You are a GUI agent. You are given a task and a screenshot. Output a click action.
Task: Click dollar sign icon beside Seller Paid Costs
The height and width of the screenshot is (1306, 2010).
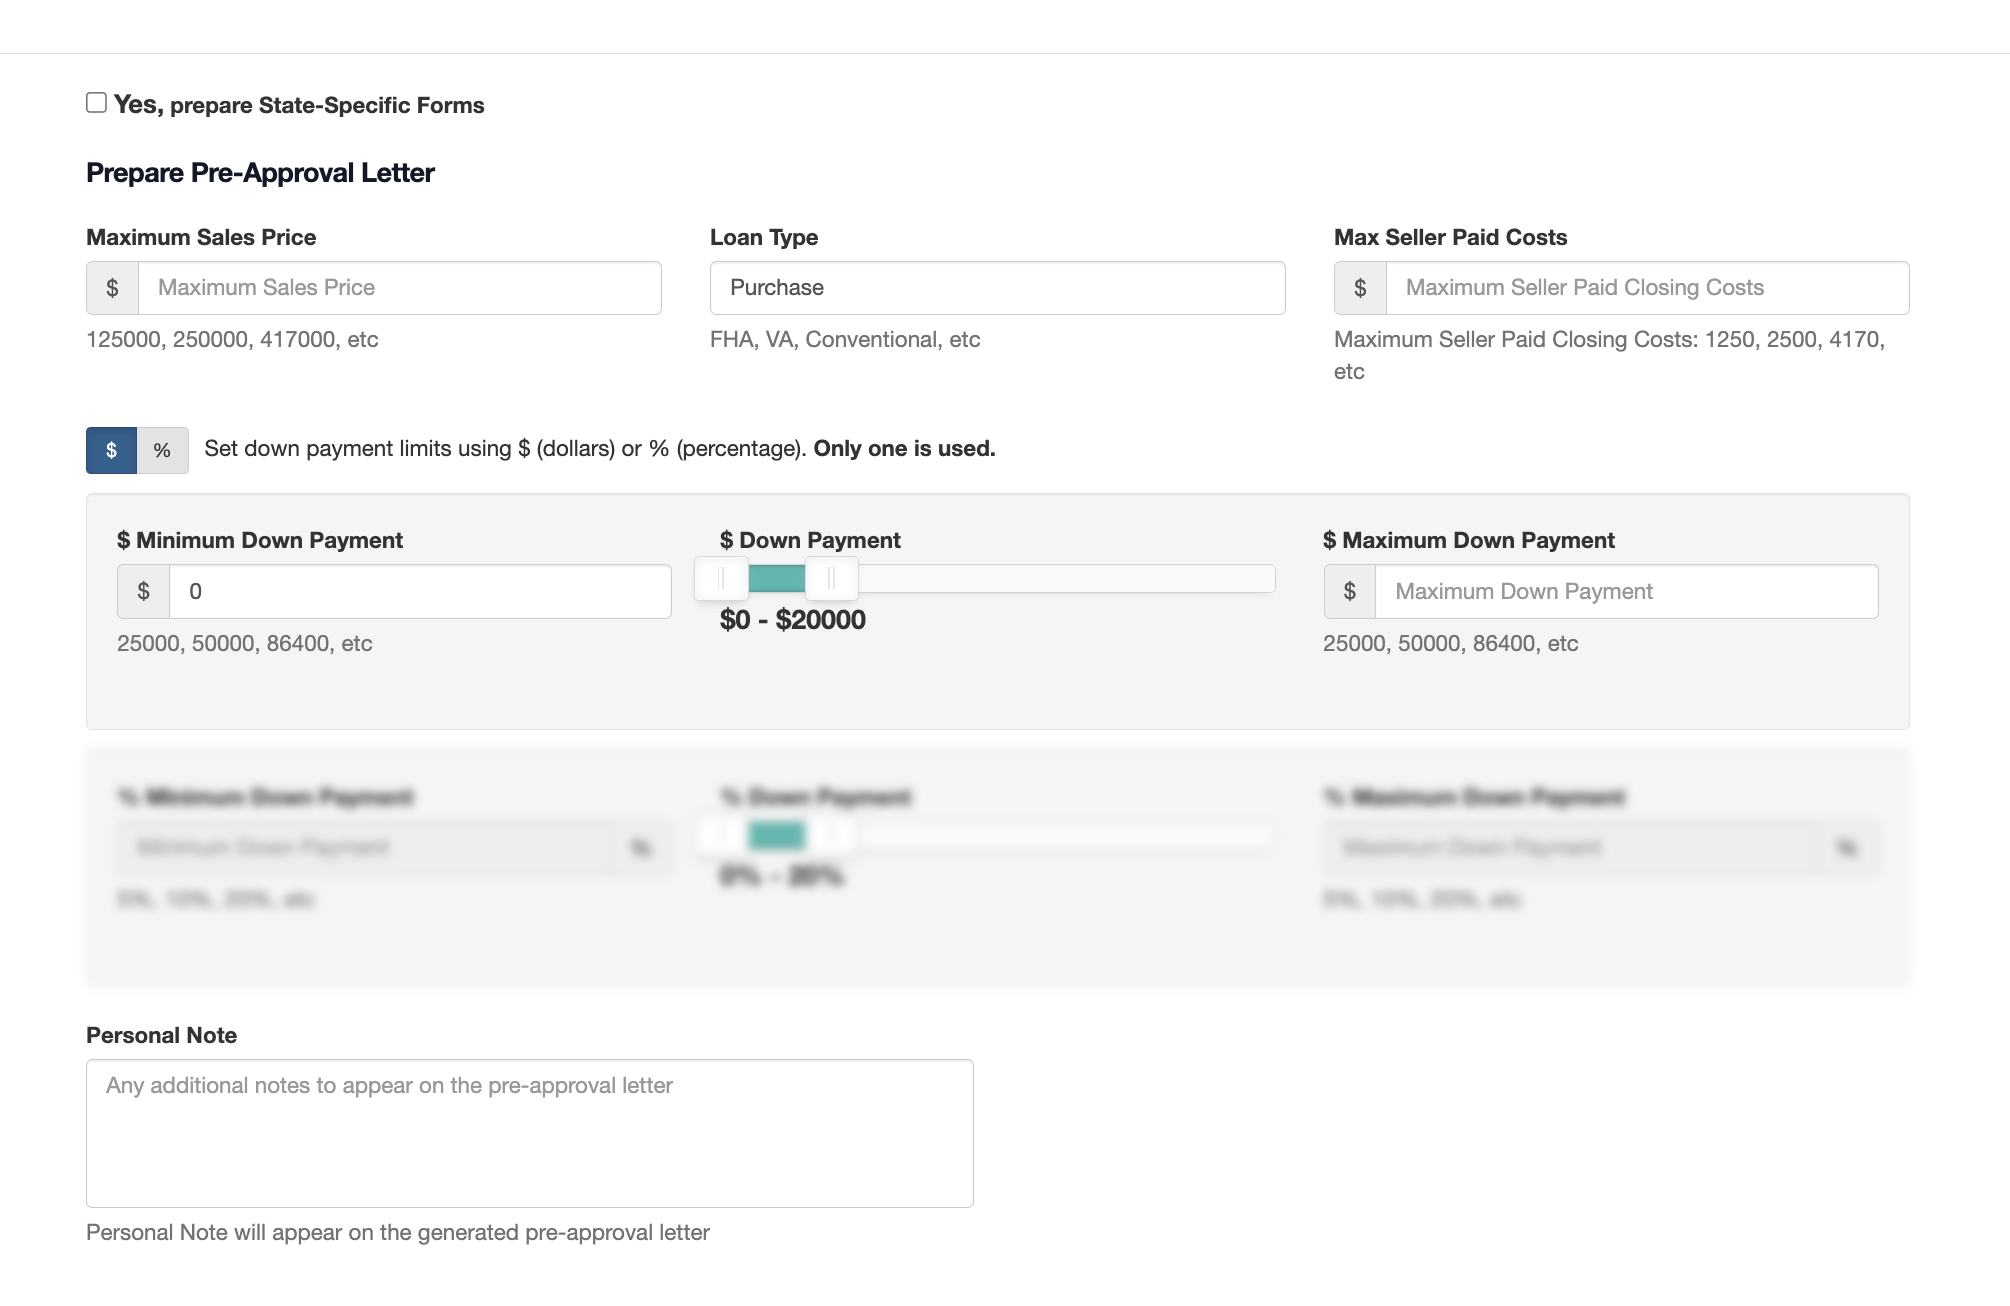coord(1360,288)
